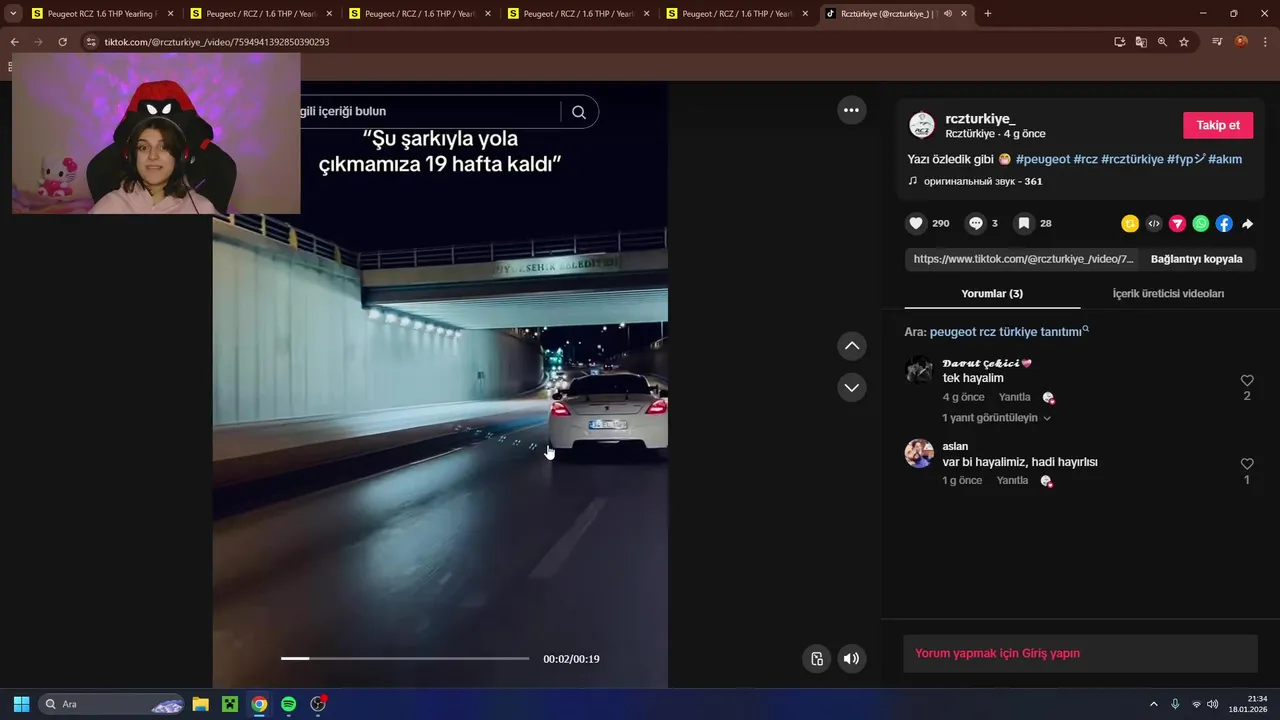Click the search magnifier in video overlay
The image size is (1280, 720).
coord(579,112)
